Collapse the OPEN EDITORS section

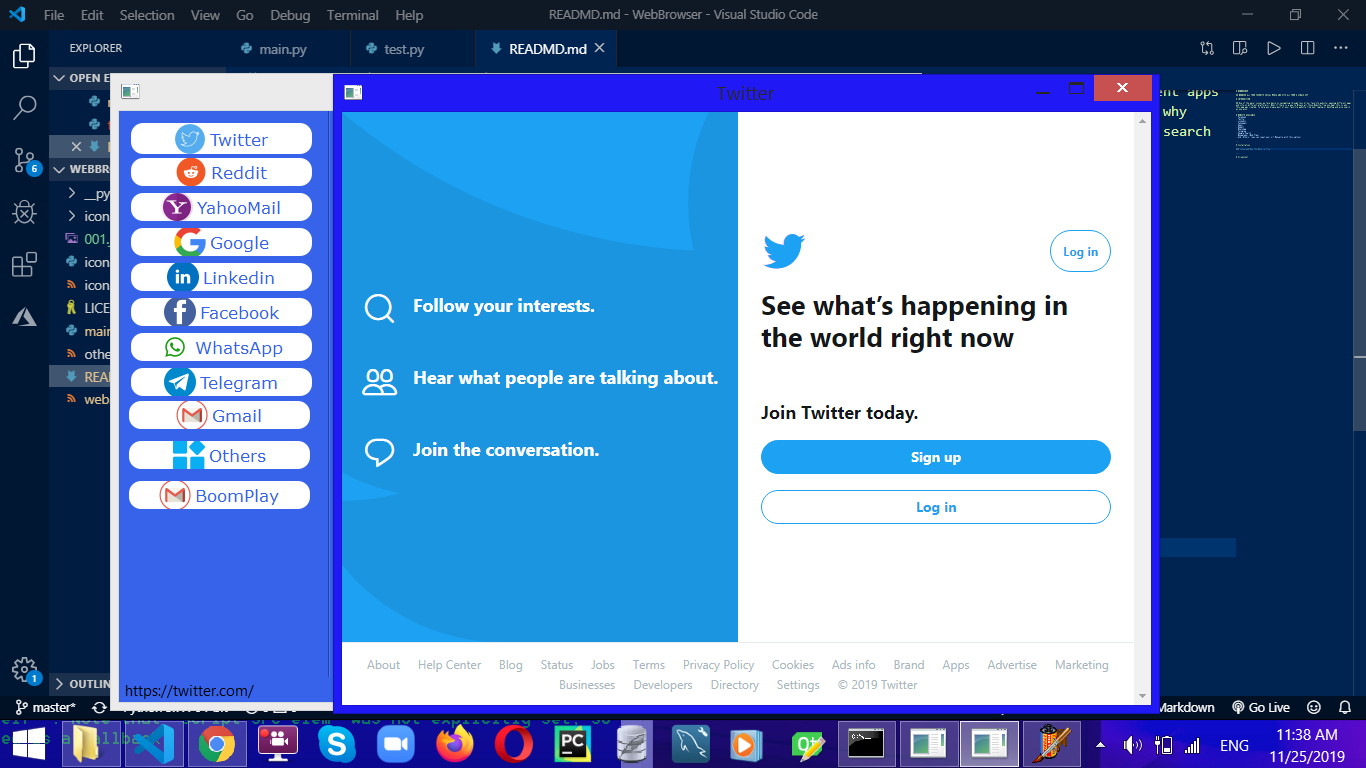coord(80,78)
